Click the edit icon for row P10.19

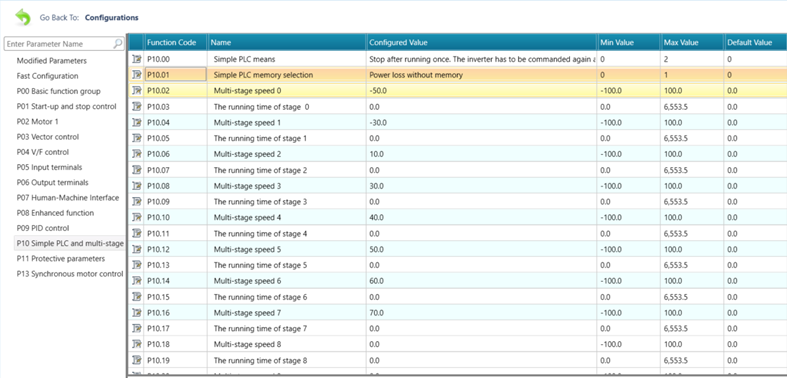tap(137, 360)
